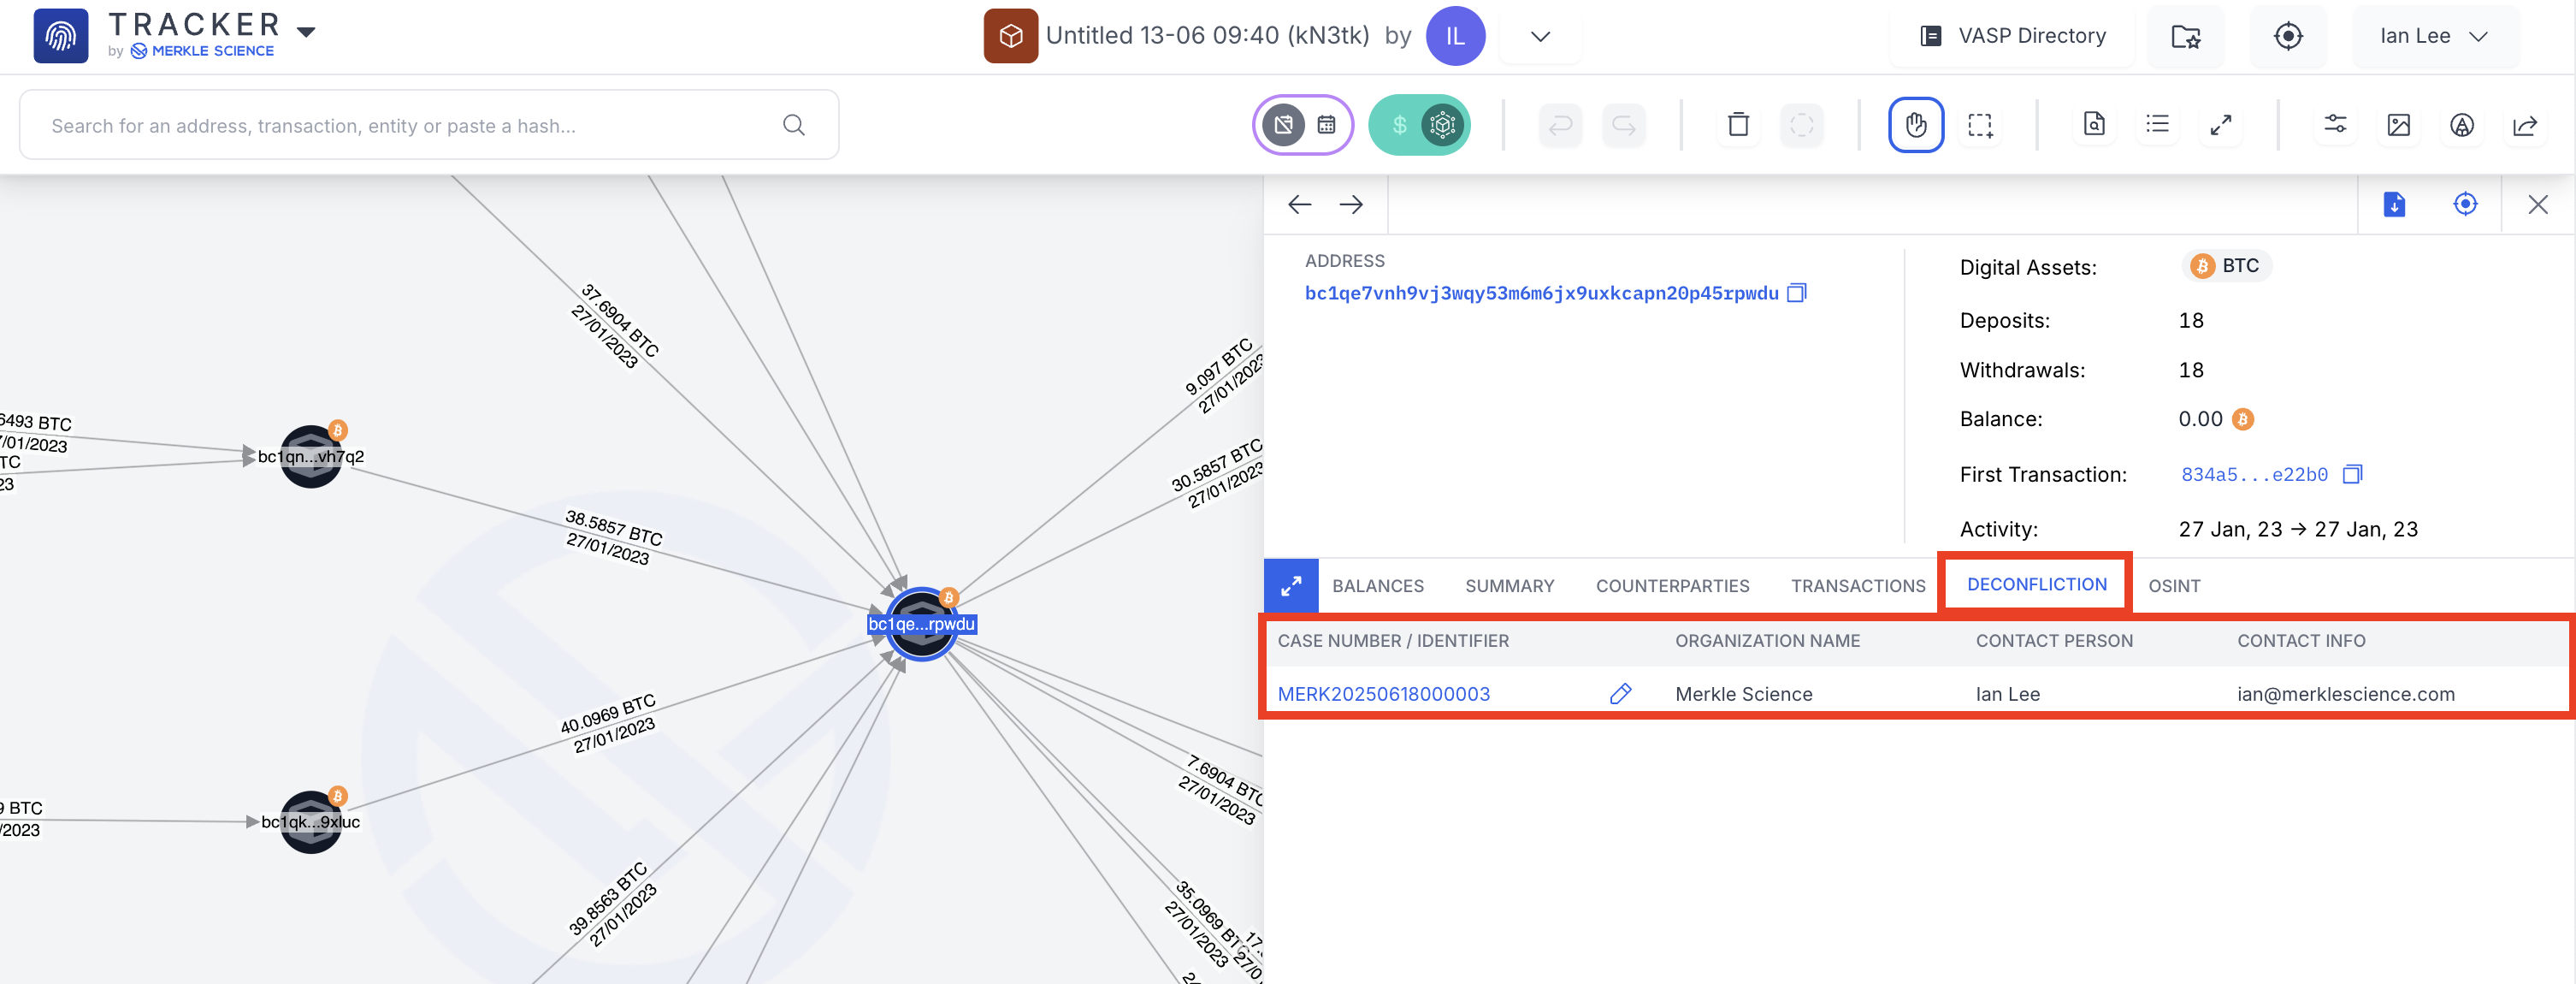The image size is (2576, 984).
Task: Click ian@merklescience.com contact info
Action: (2345, 694)
